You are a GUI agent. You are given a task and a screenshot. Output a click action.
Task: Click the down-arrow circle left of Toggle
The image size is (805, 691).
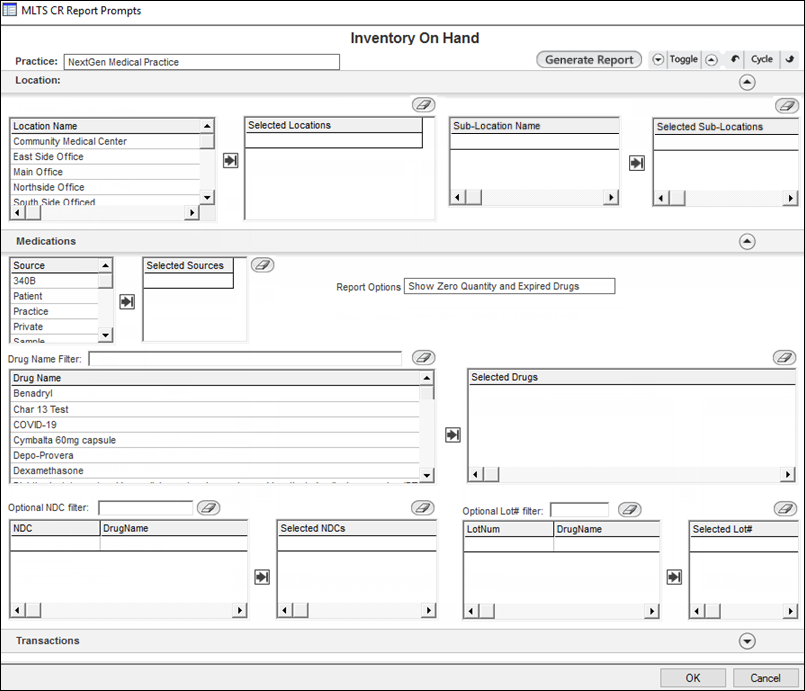tap(658, 60)
